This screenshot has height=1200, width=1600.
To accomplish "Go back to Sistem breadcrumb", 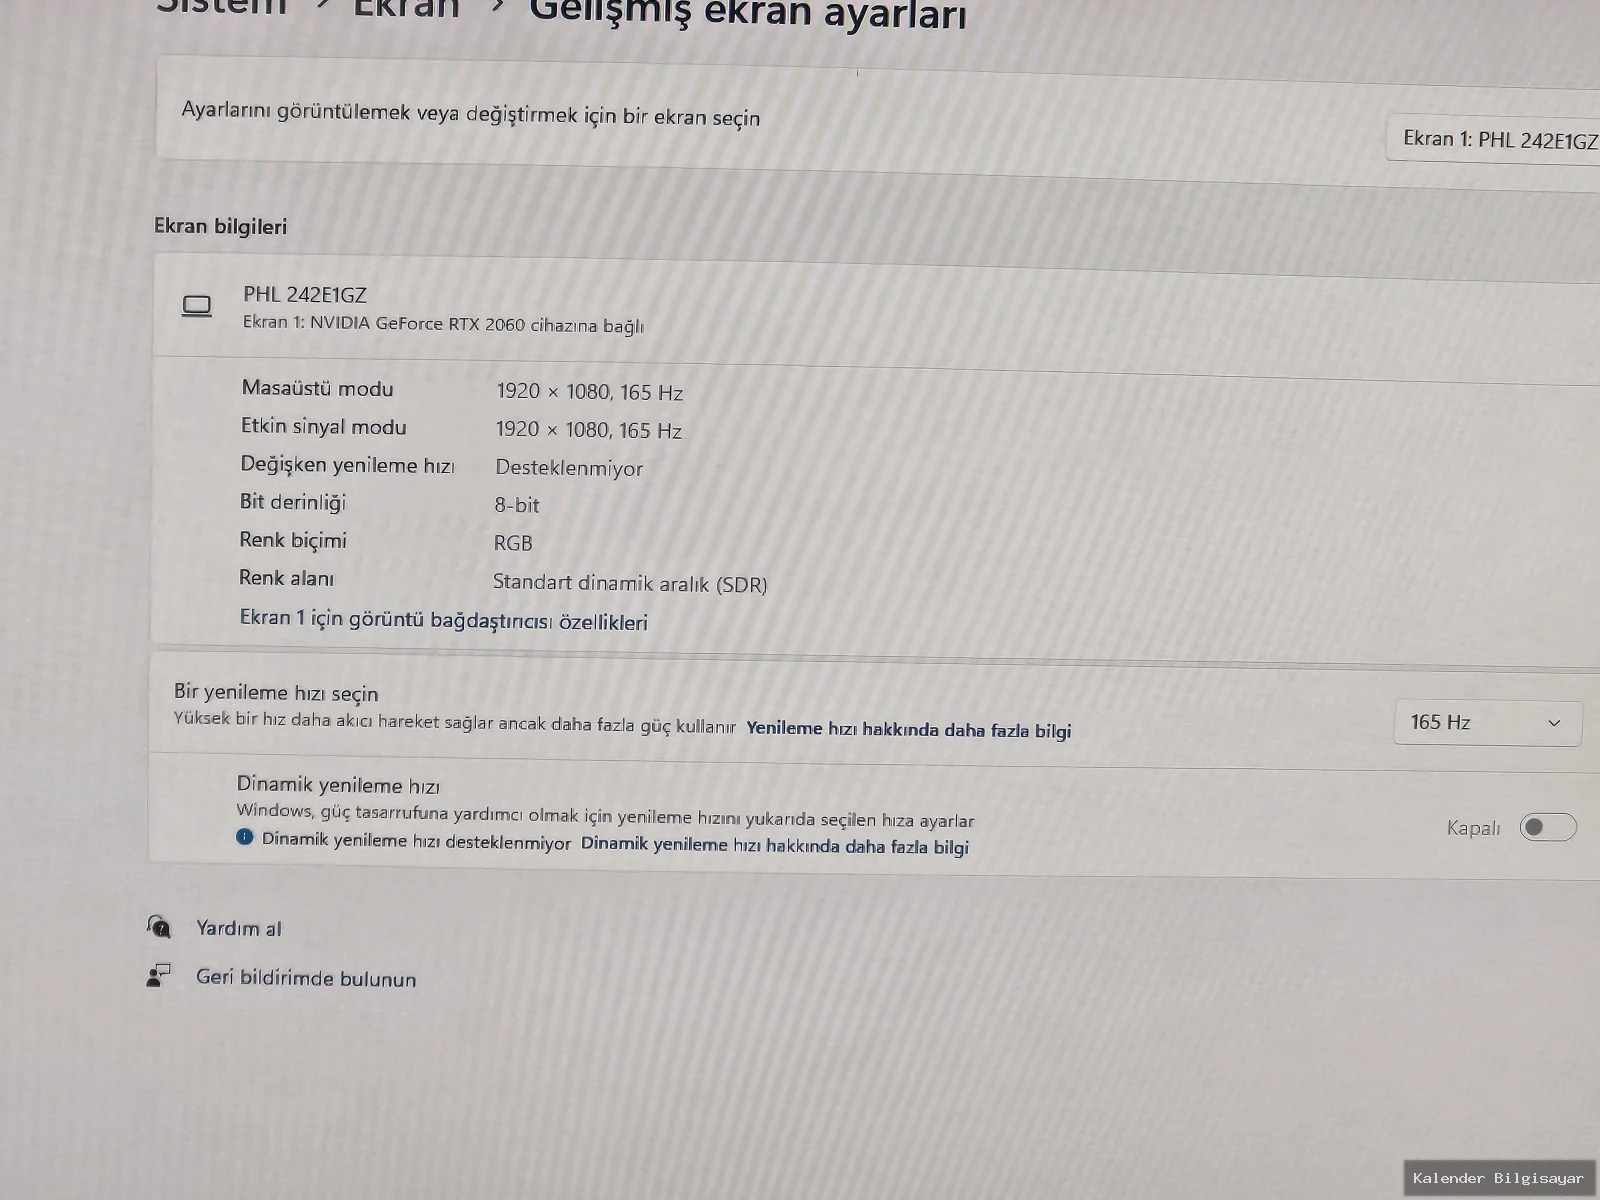I will (x=221, y=6).
